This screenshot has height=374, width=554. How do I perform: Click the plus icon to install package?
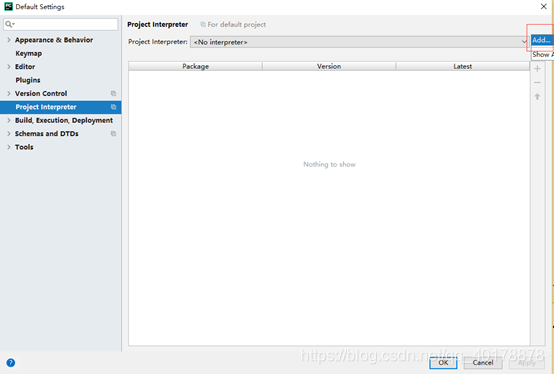pyautogui.click(x=537, y=69)
